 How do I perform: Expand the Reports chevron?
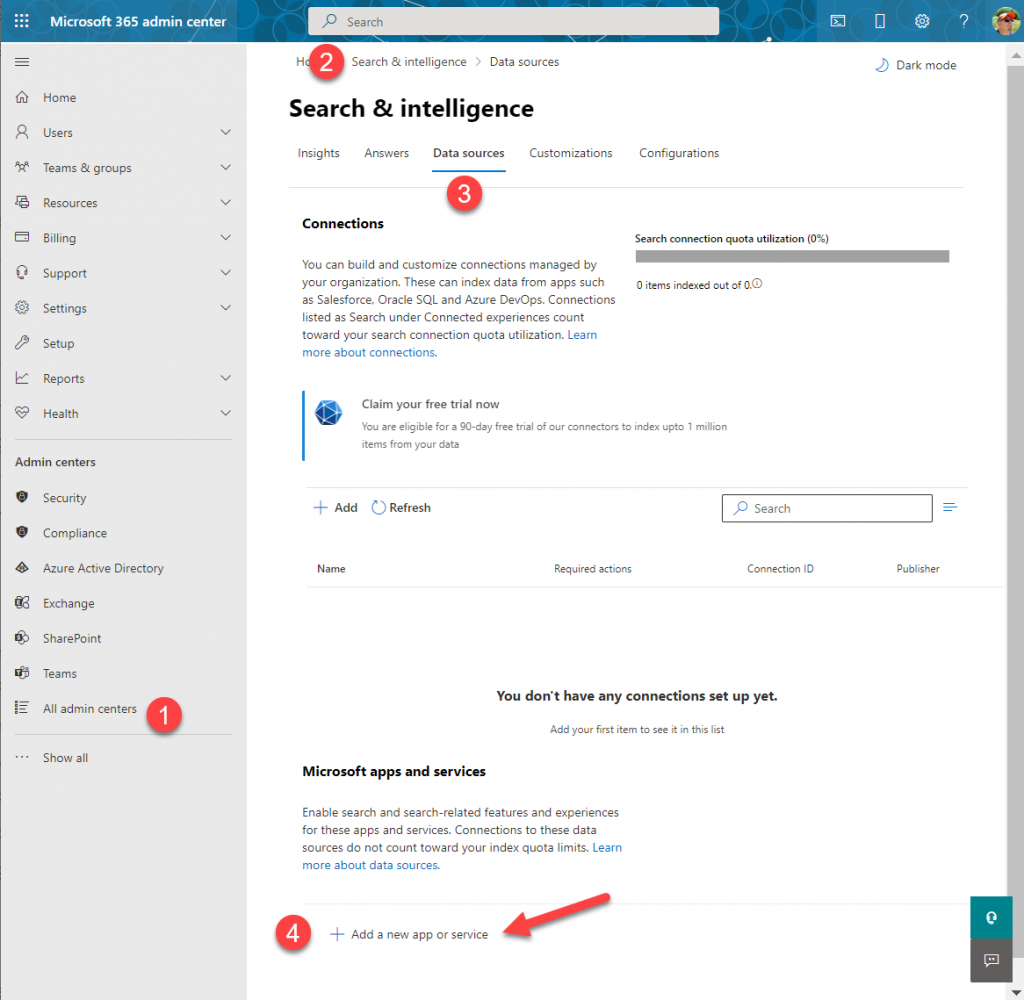[x=226, y=378]
